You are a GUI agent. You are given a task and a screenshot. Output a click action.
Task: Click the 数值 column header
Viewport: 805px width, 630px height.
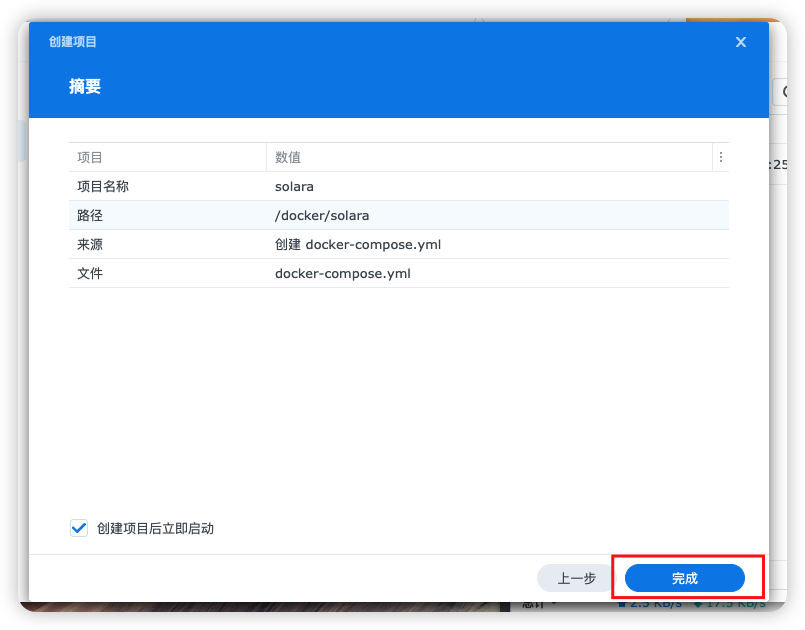tap(288, 157)
